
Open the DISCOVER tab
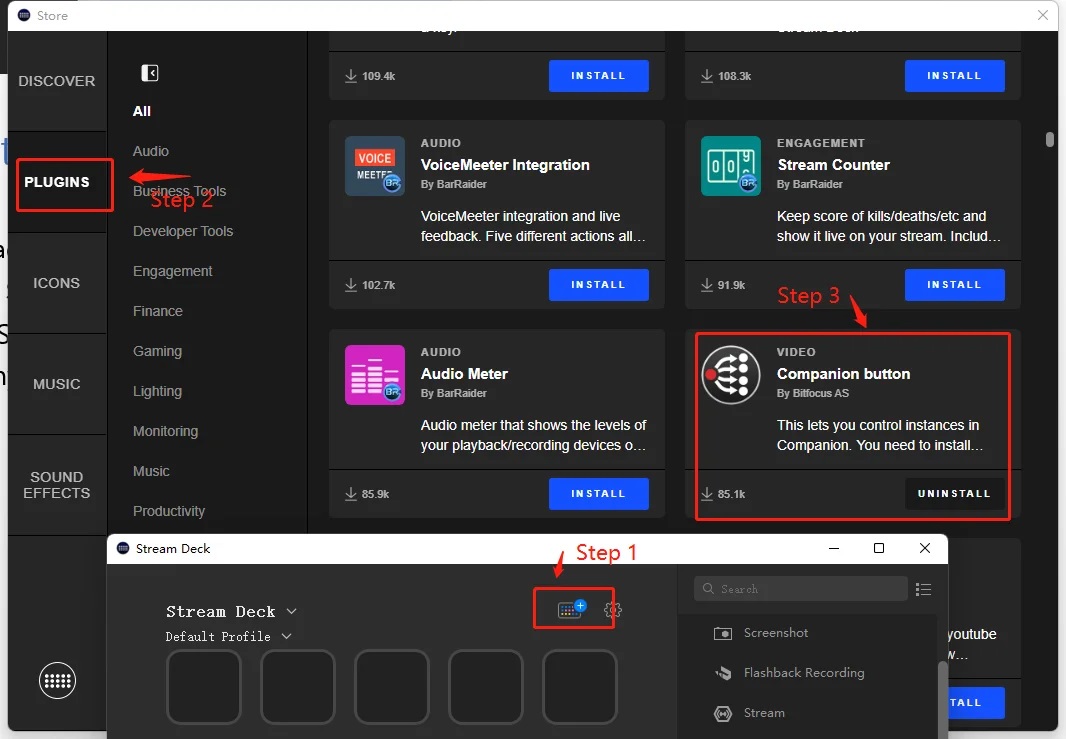57,81
